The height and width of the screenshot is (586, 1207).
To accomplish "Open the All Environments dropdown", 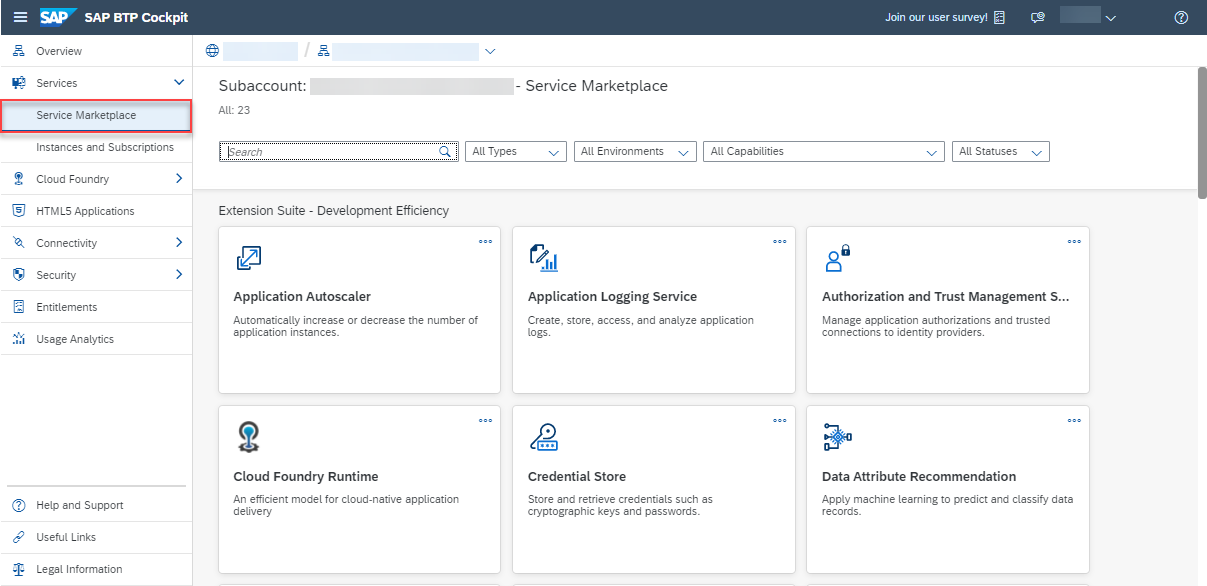I will pos(635,152).
